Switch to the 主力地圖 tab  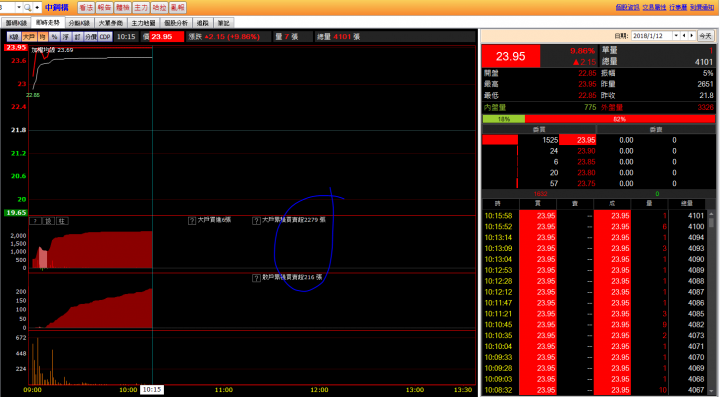point(143,23)
